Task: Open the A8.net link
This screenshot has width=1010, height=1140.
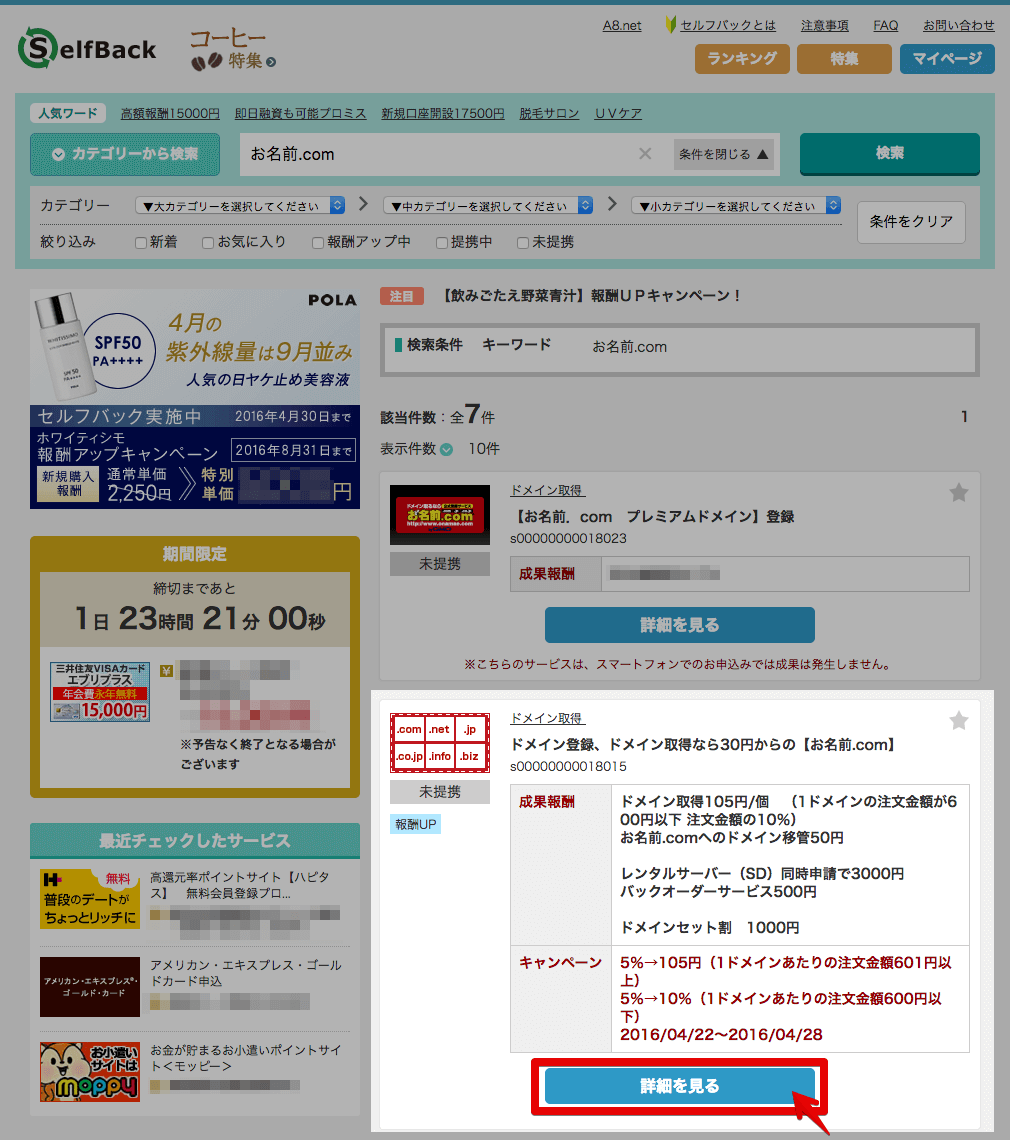Action: click(x=622, y=25)
